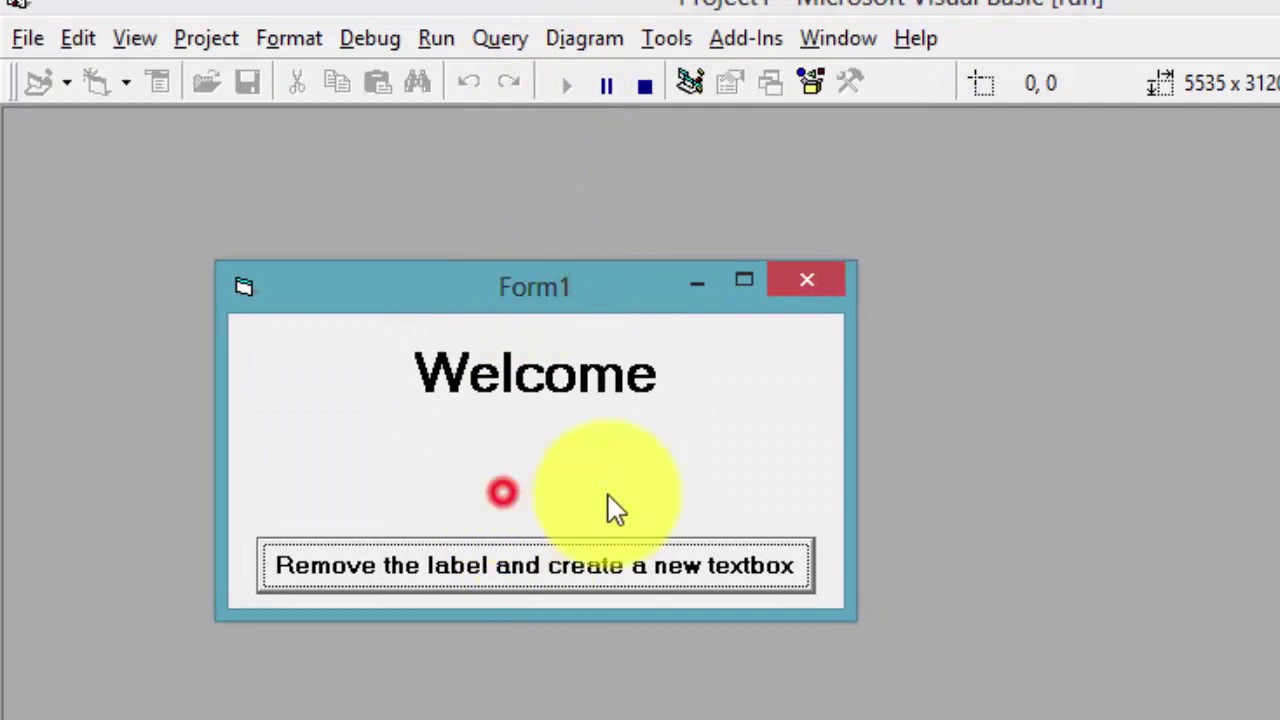Open the Tools menu
This screenshot has width=1280, height=720.
click(x=667, y=38)
